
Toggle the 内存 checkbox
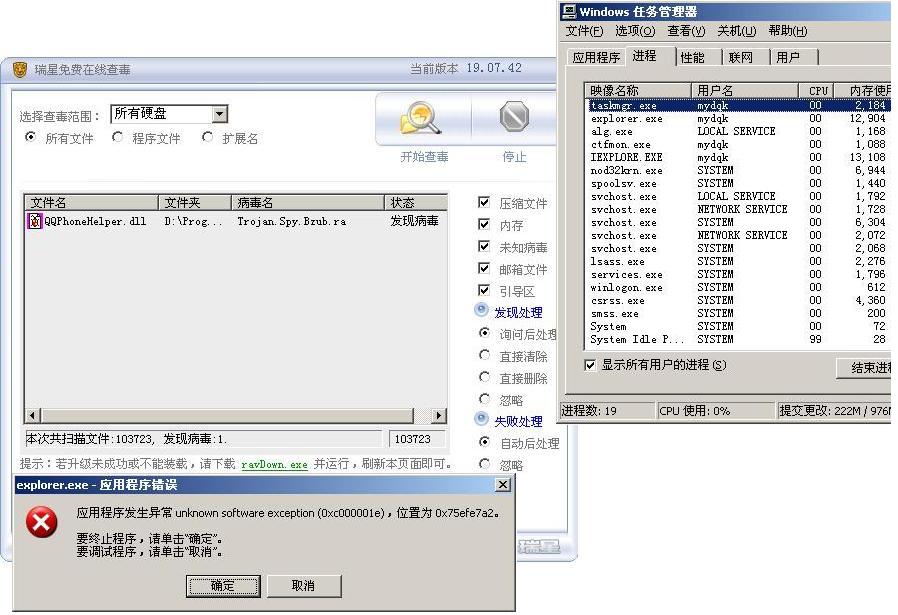pos(484,224)
